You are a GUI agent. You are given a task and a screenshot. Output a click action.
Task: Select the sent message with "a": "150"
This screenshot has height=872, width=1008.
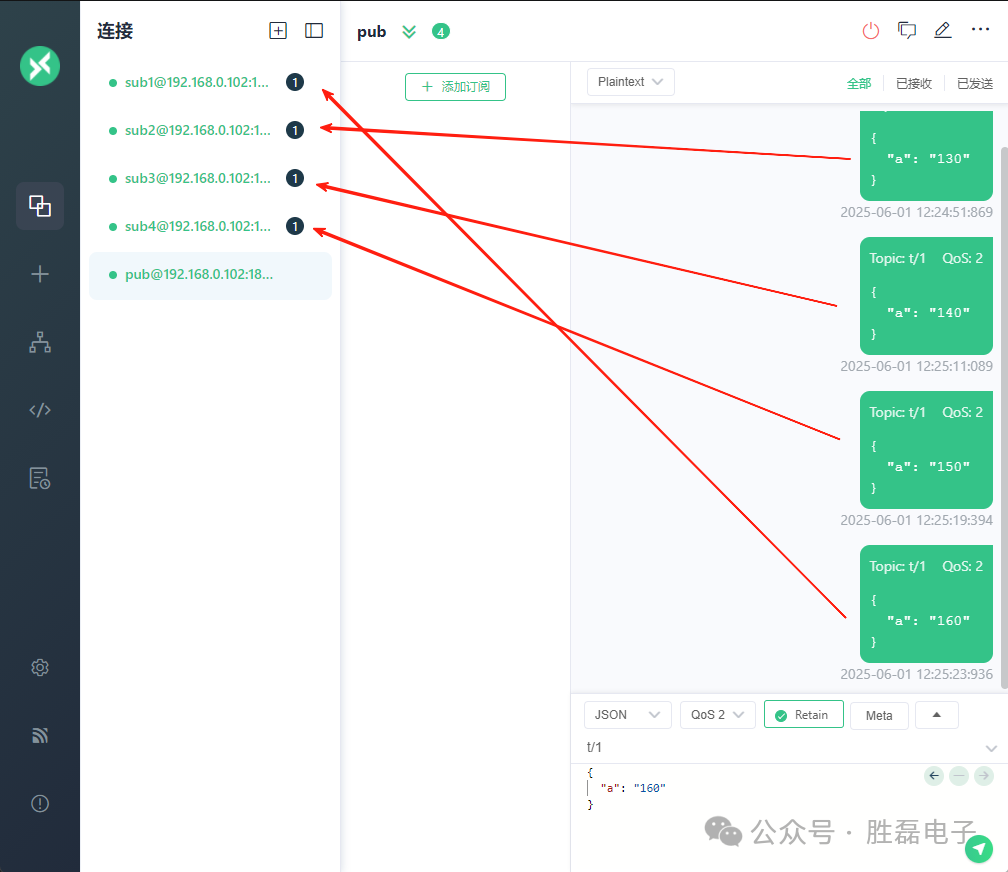pyautogui.click(x=926, y=450)
